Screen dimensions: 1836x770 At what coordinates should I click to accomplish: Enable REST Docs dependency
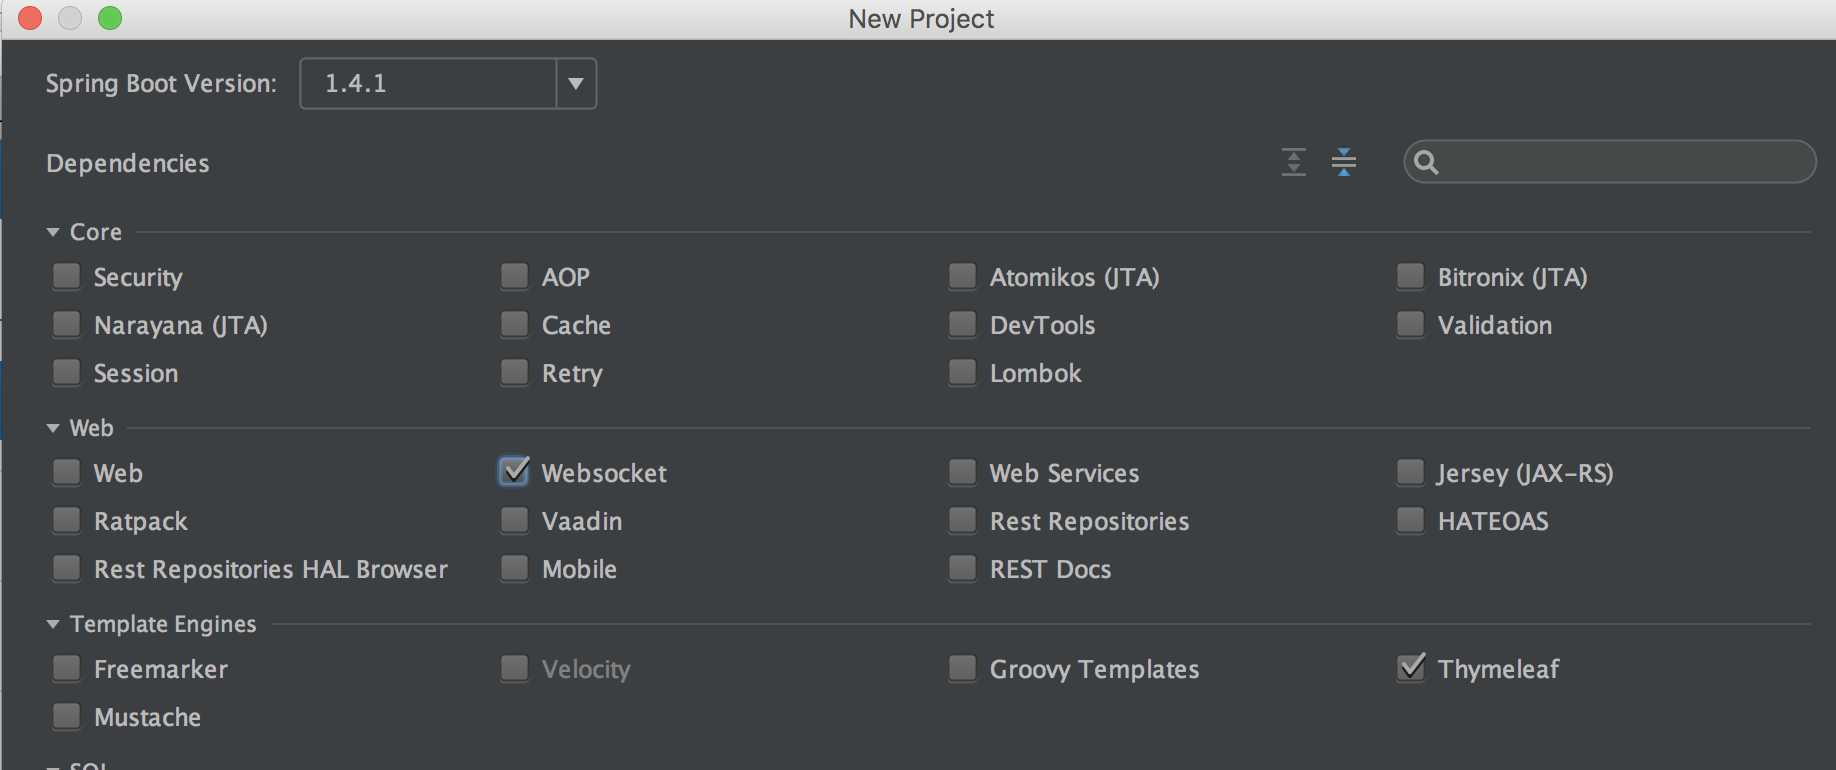point(963,568)
